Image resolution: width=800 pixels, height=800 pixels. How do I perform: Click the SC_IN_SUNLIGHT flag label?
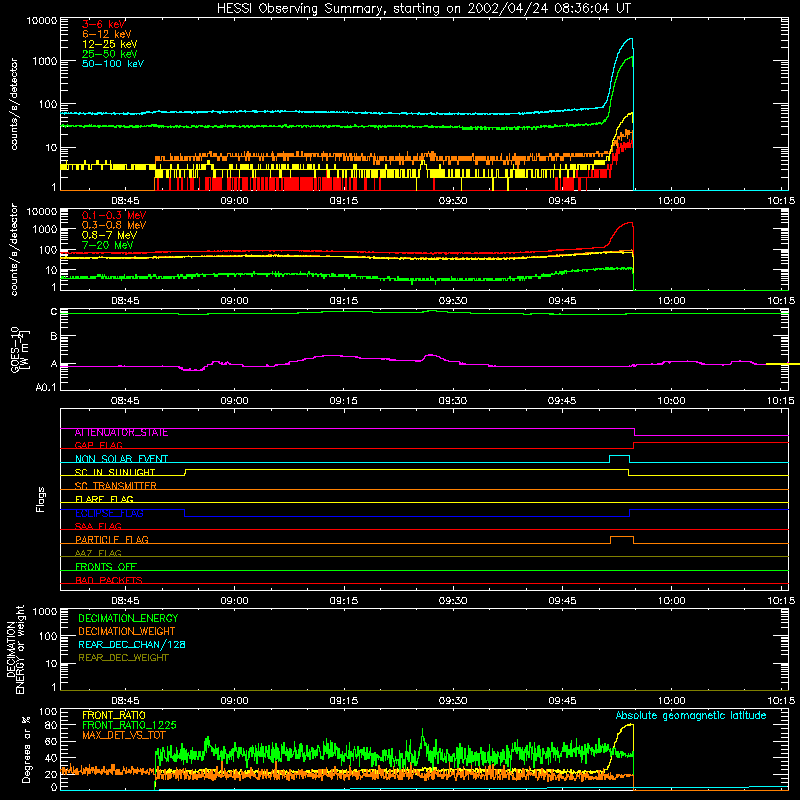click(x=115, y=472)
